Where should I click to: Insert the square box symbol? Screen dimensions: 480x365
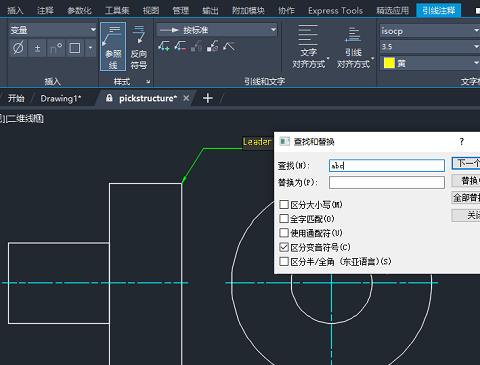[75, 48]
